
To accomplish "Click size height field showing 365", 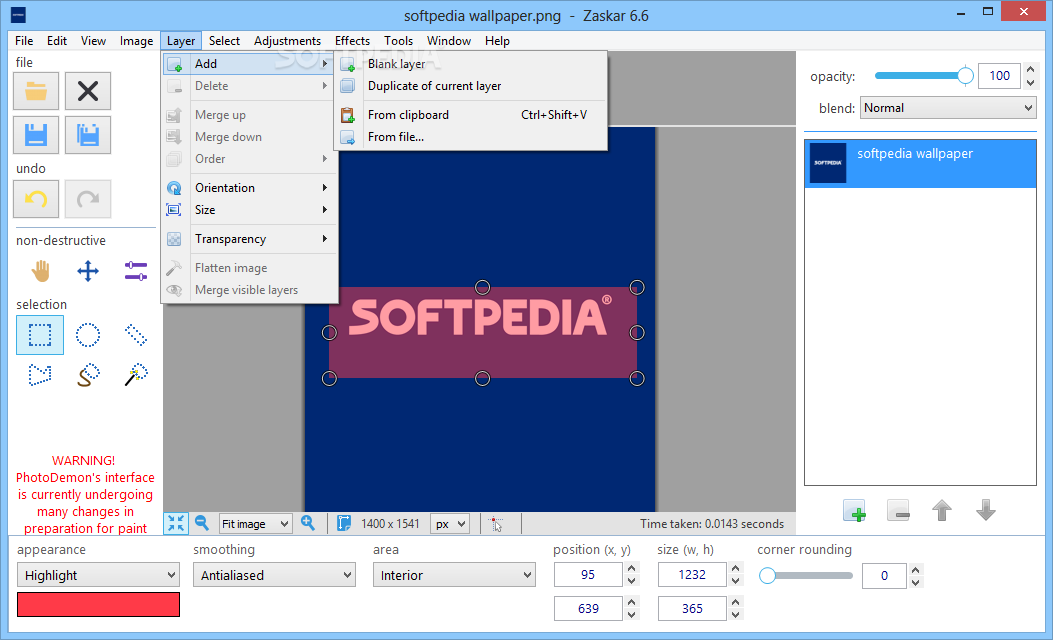I will click(692, 608).
